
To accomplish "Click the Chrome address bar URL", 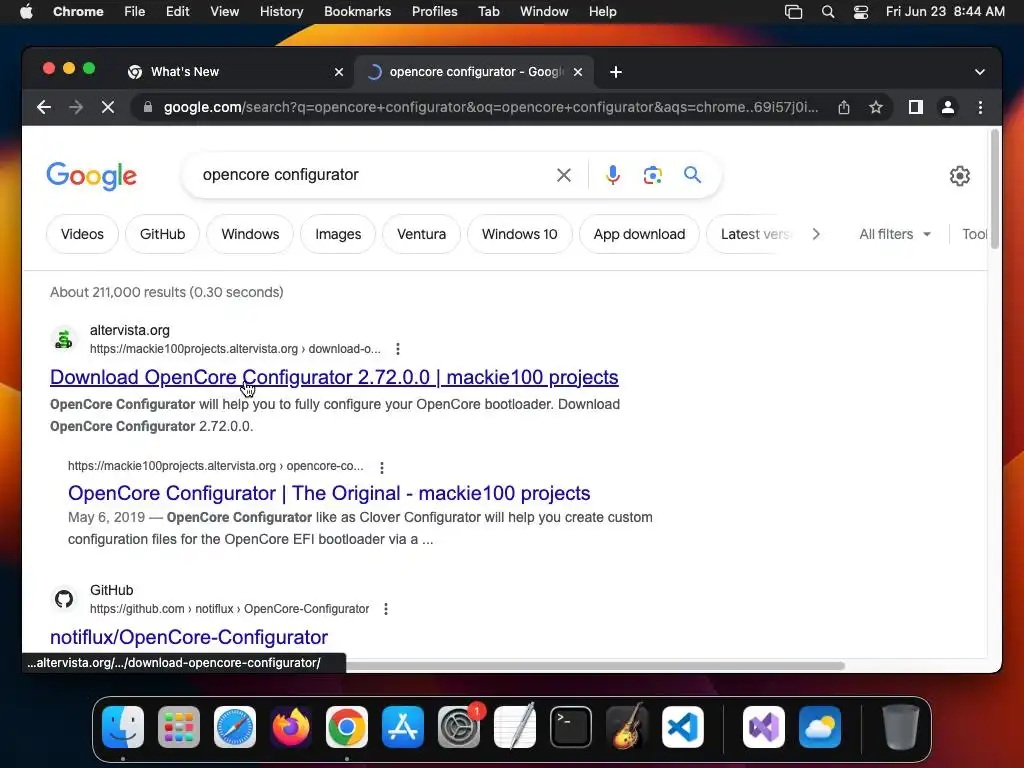I will pyautogui.click(x=490, y=107).
